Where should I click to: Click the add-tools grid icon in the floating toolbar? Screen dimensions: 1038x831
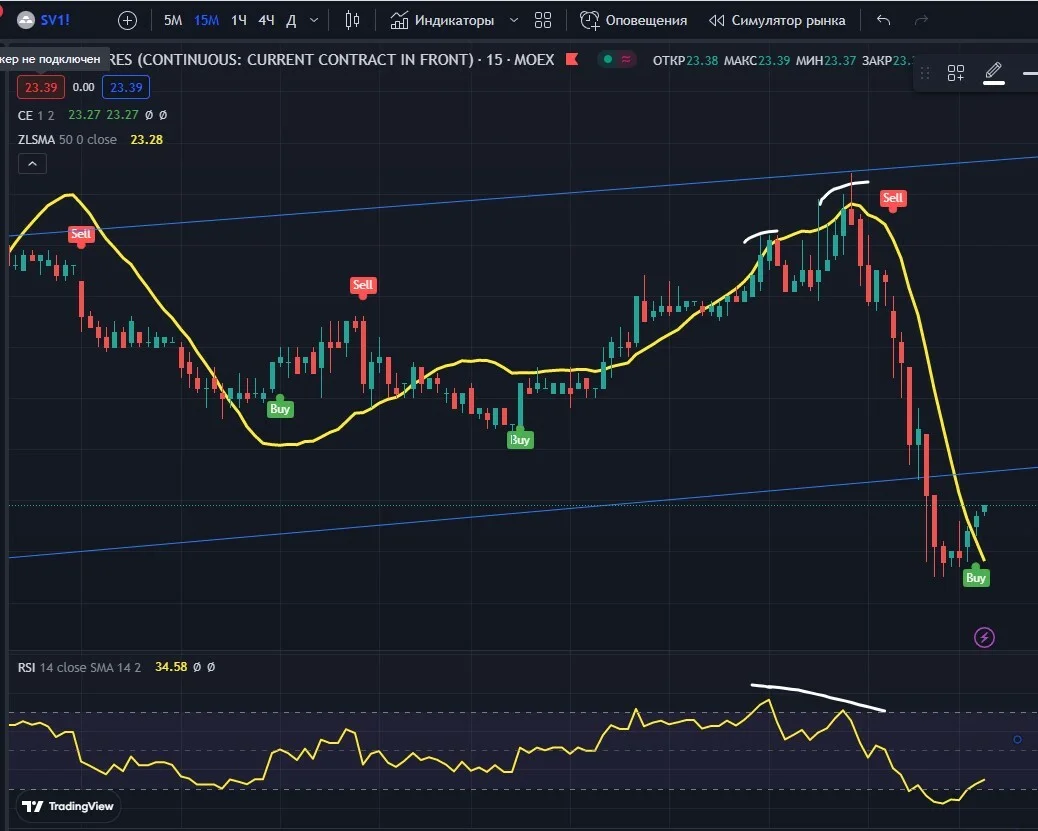(955, 73)
